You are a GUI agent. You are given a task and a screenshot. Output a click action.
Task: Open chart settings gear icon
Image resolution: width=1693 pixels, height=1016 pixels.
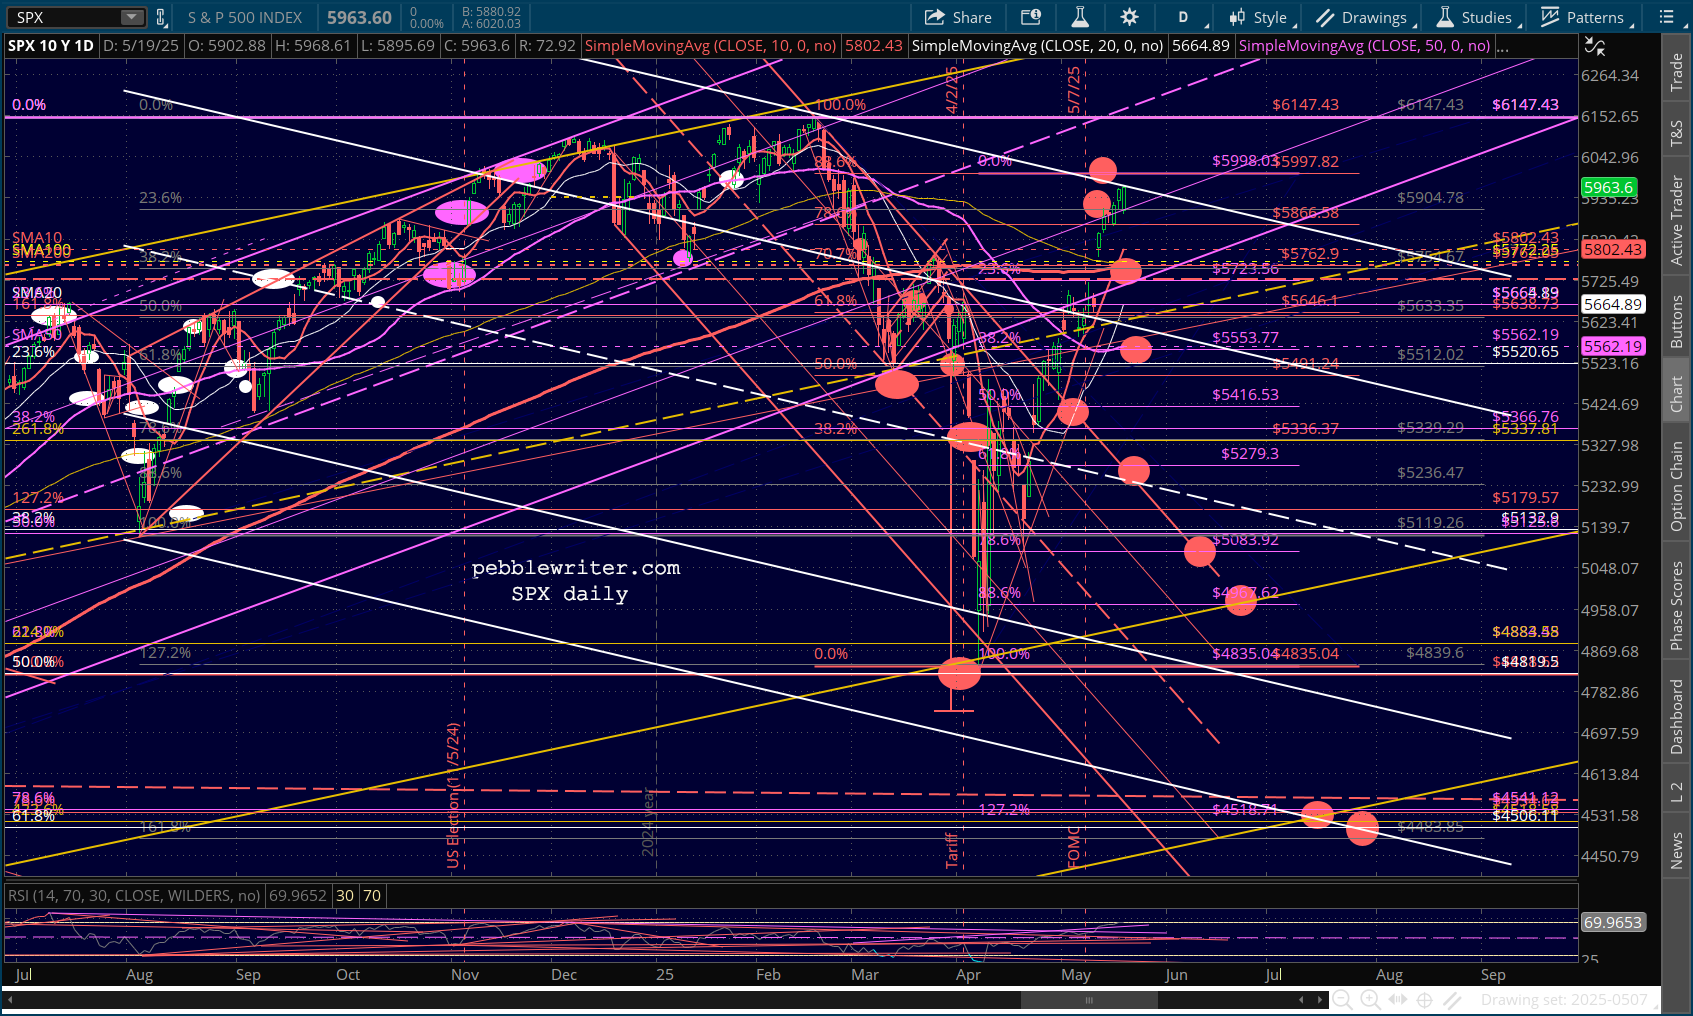point(1129,17)
